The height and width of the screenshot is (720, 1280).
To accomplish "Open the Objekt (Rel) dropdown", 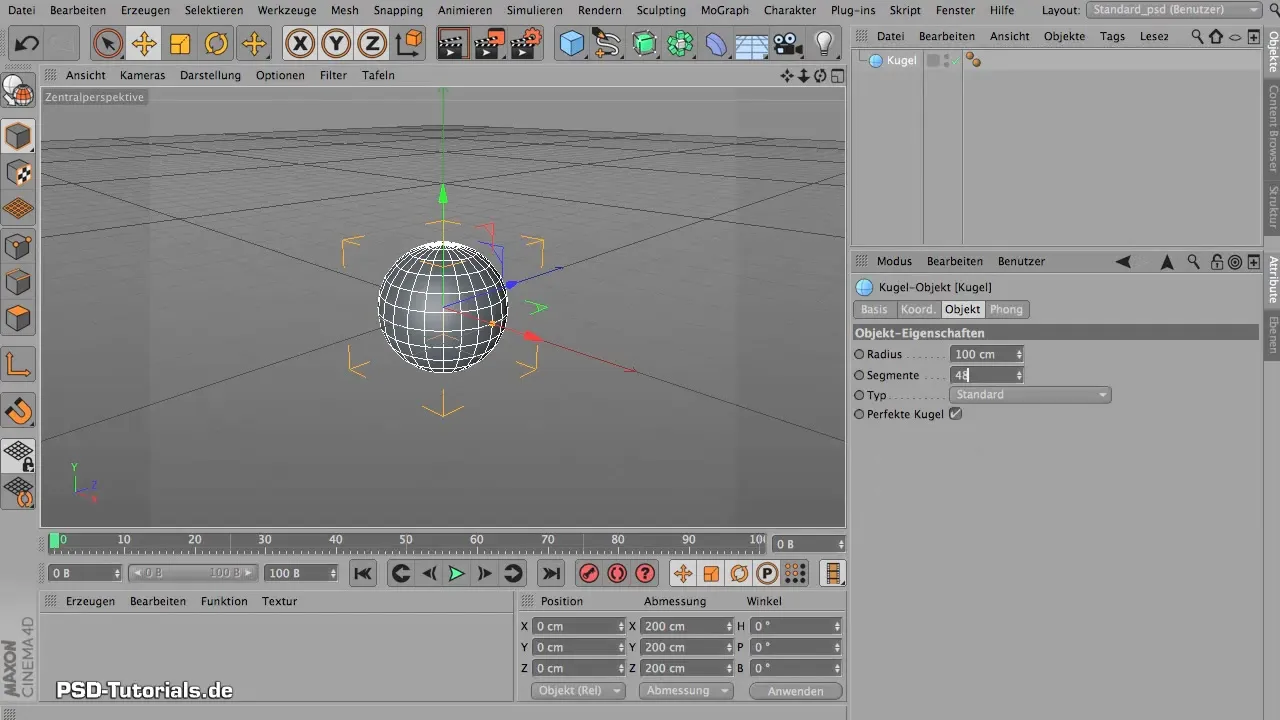I will 577,691.
